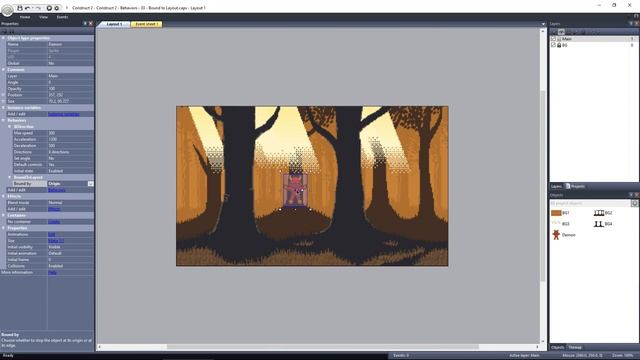Click the All project objects search field
This screenshot has height=360, width=640.
[x=590, y=203]
